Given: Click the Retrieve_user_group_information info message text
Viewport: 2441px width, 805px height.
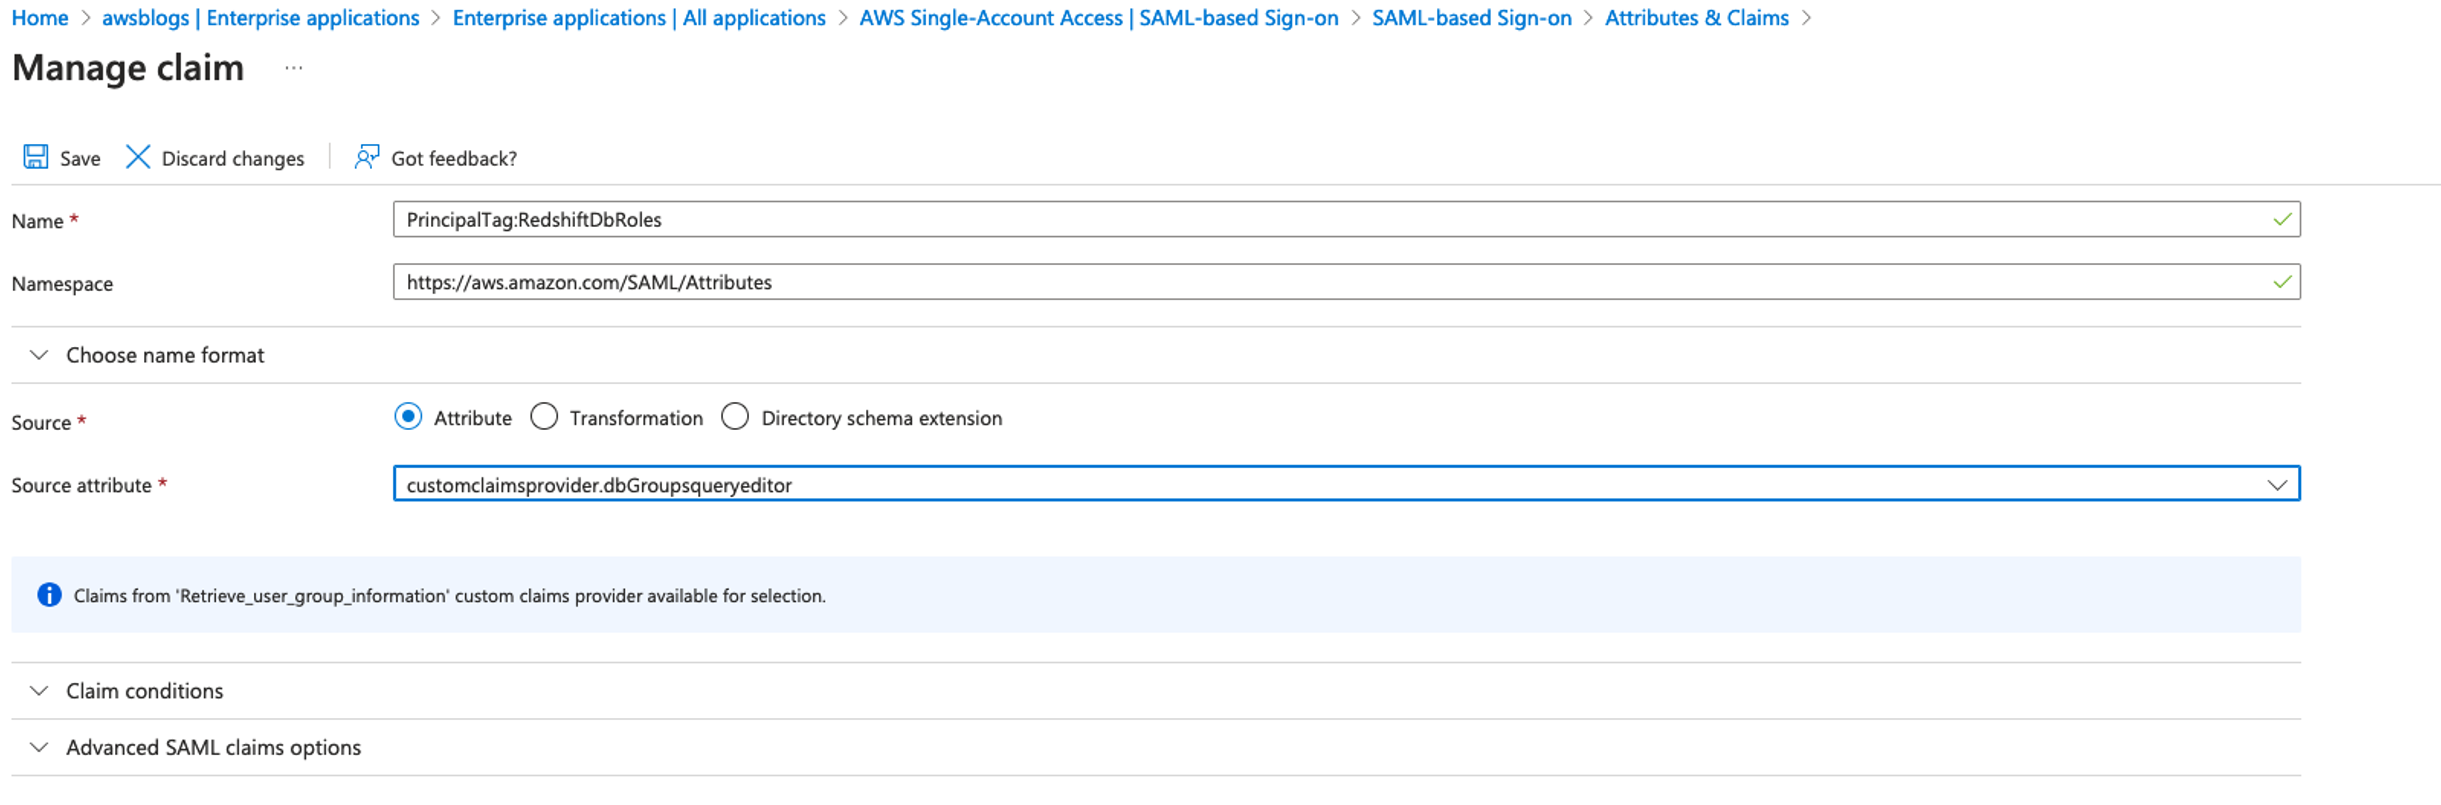Looking at the screenshot, I should pos(450,596).
